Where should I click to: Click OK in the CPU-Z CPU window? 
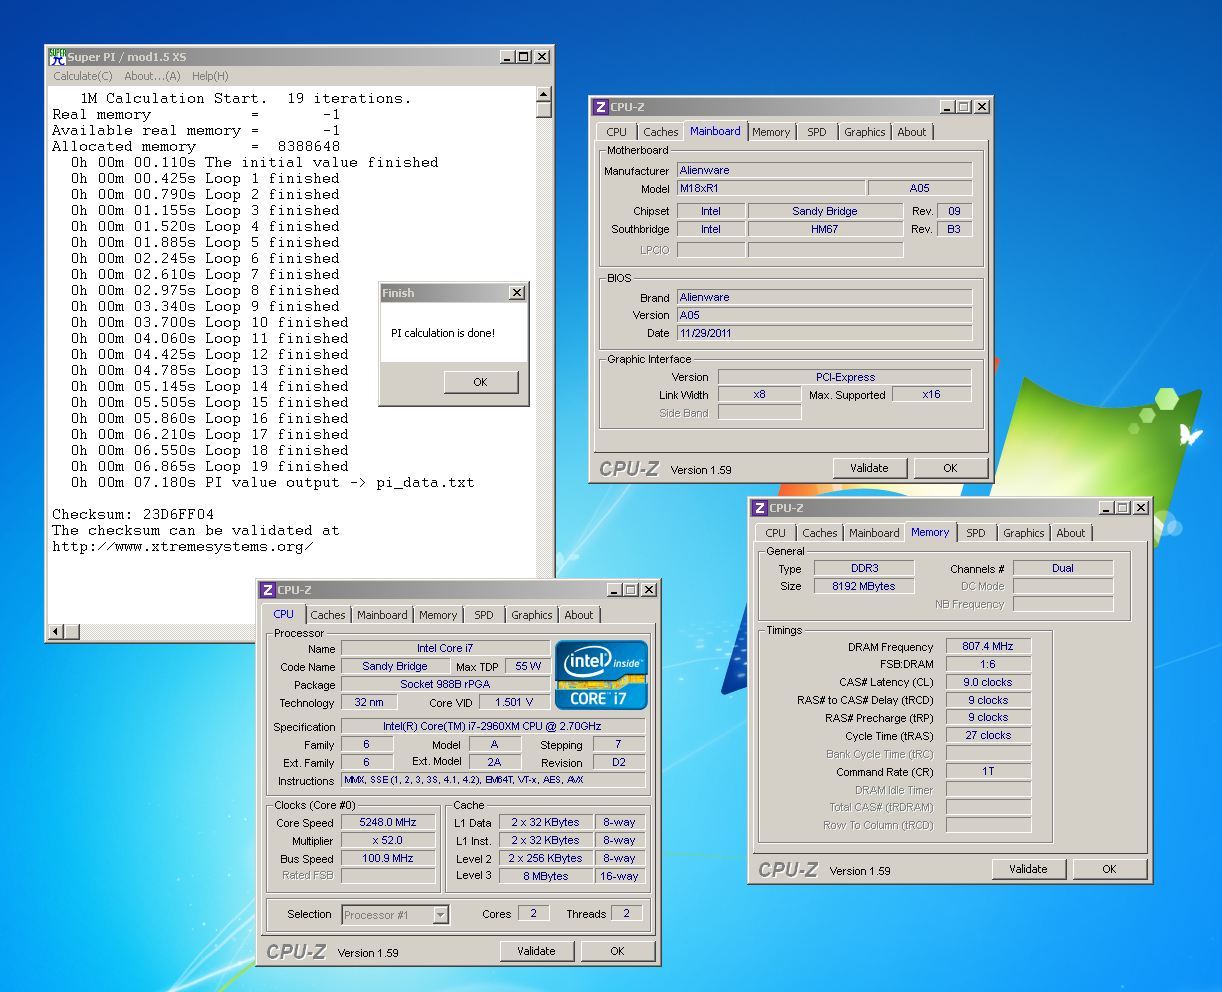pyautogui.click(x=617, y=951)
